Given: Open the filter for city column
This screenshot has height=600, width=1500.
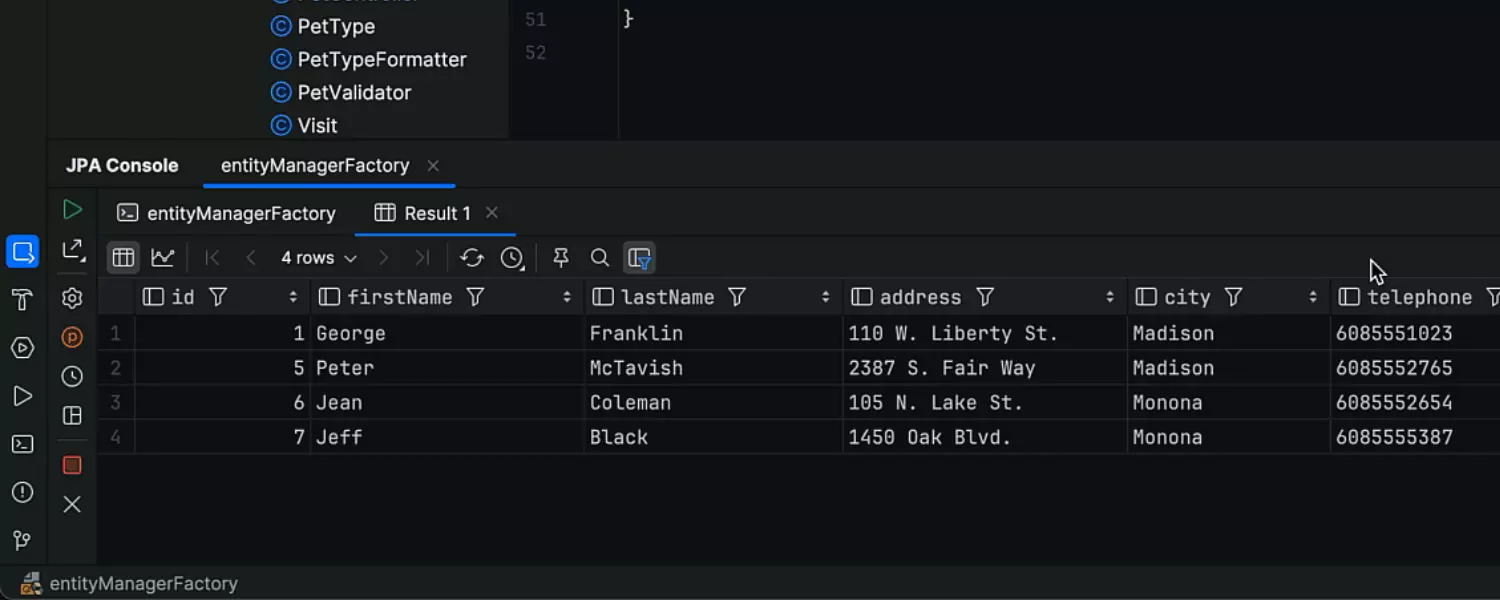Looking at the screenshot, I should pyautogui.click(x=1234, y=297).
